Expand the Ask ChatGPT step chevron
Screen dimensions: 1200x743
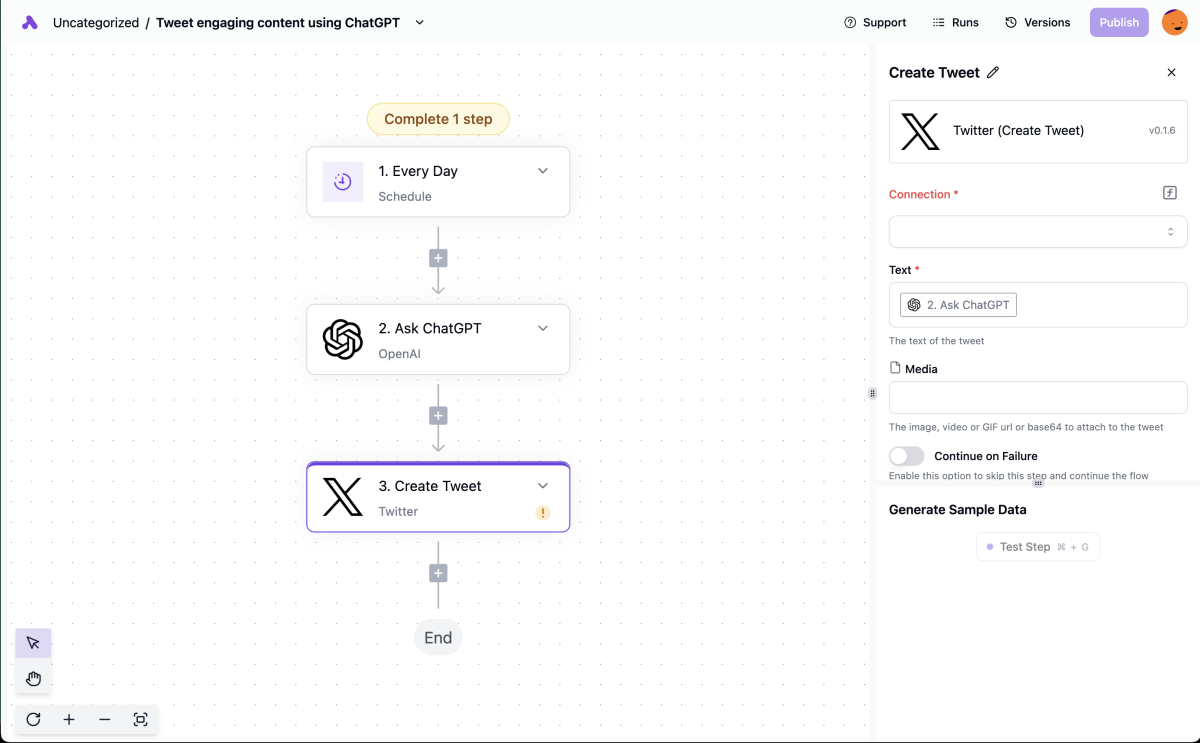pos(543,328)
